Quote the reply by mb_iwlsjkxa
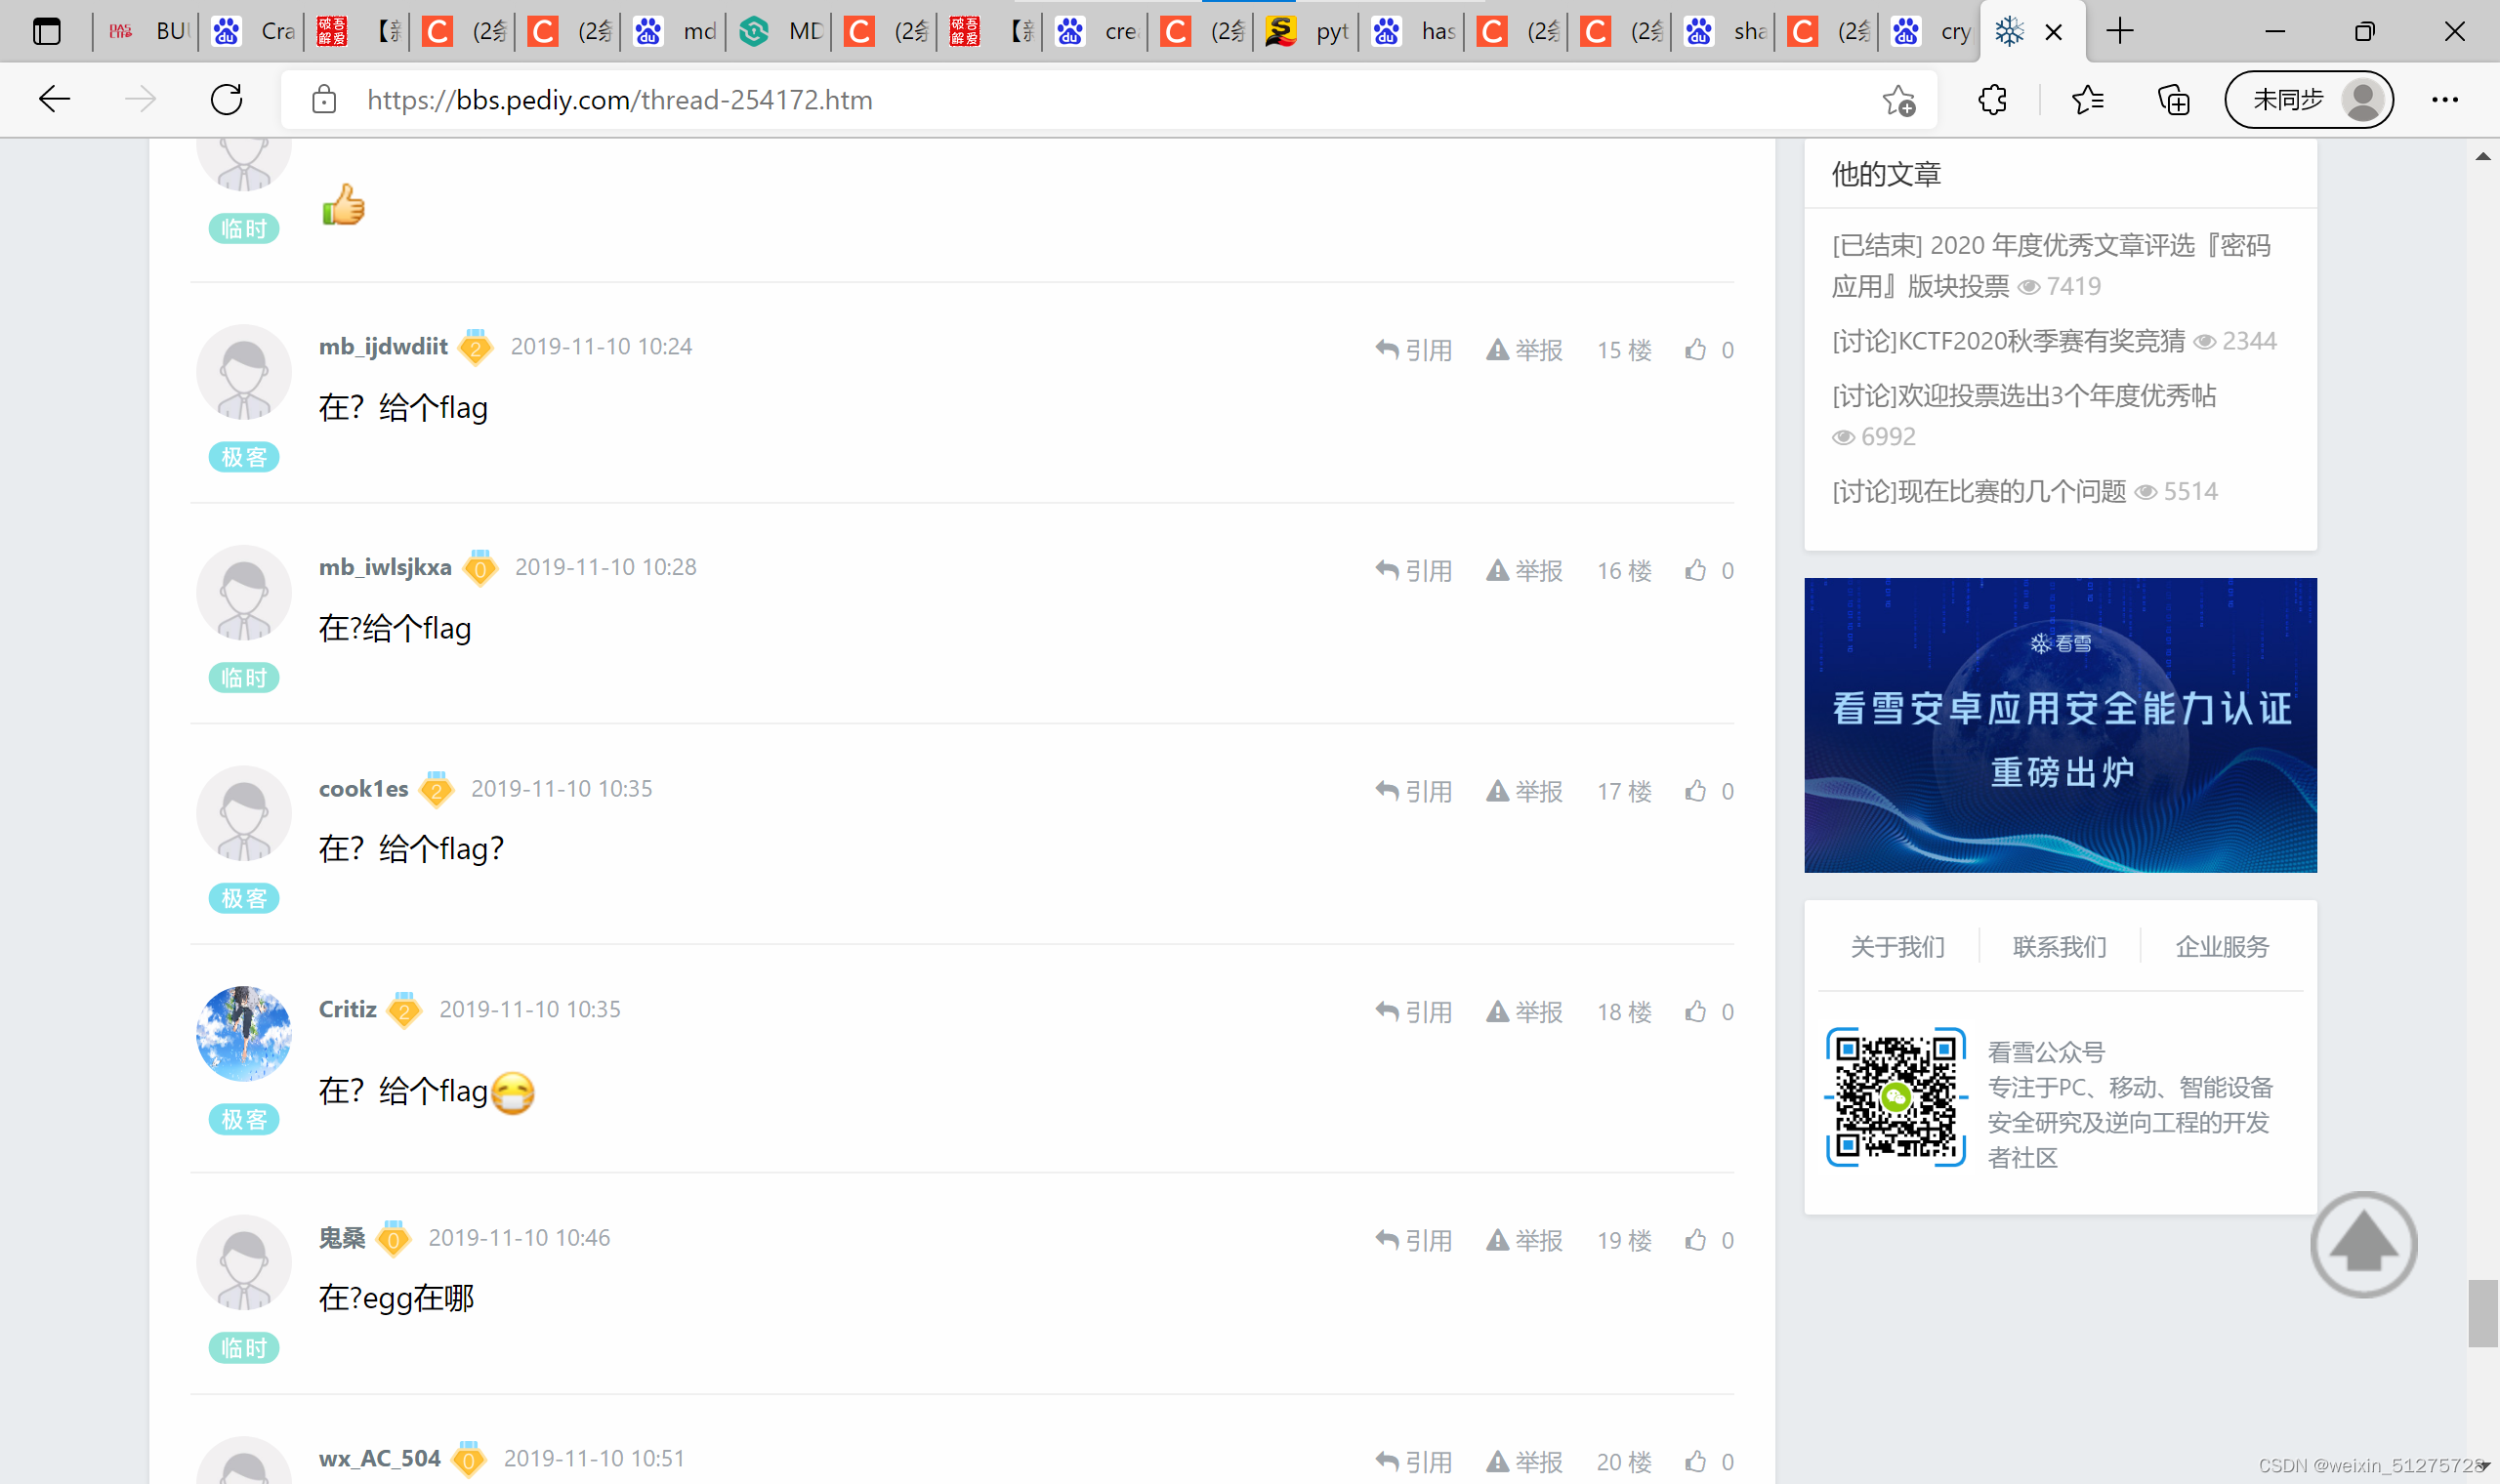2500x1484 pixels. [1413, 571]
